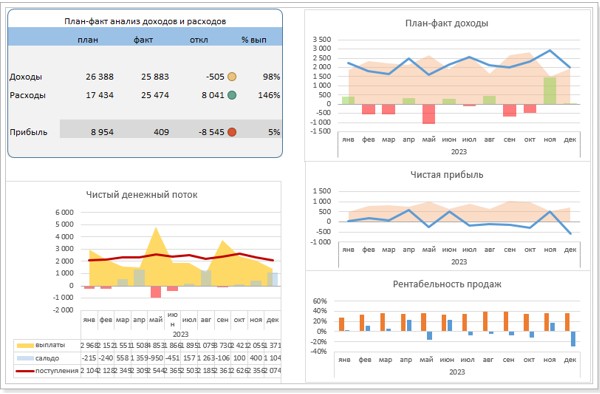This screenshot has height=394, width=600.
Task: Click the 3 500 axis value in План-факт доходы
Action: [321, 40]
